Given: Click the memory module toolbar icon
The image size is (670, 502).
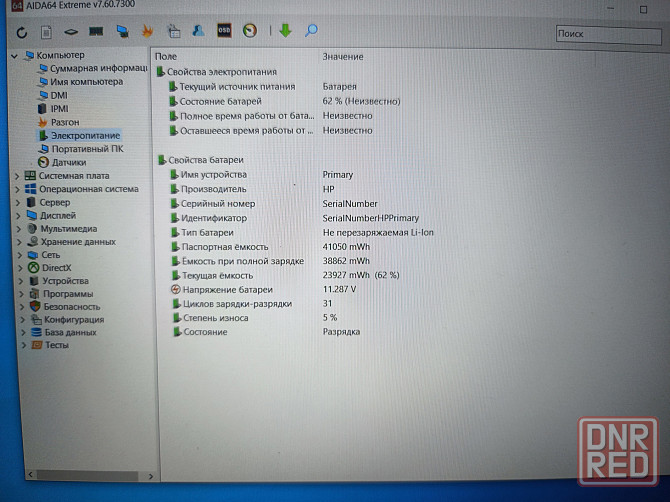Looking at the screenshot, I should pyautogui.click(x=96, y=31).
